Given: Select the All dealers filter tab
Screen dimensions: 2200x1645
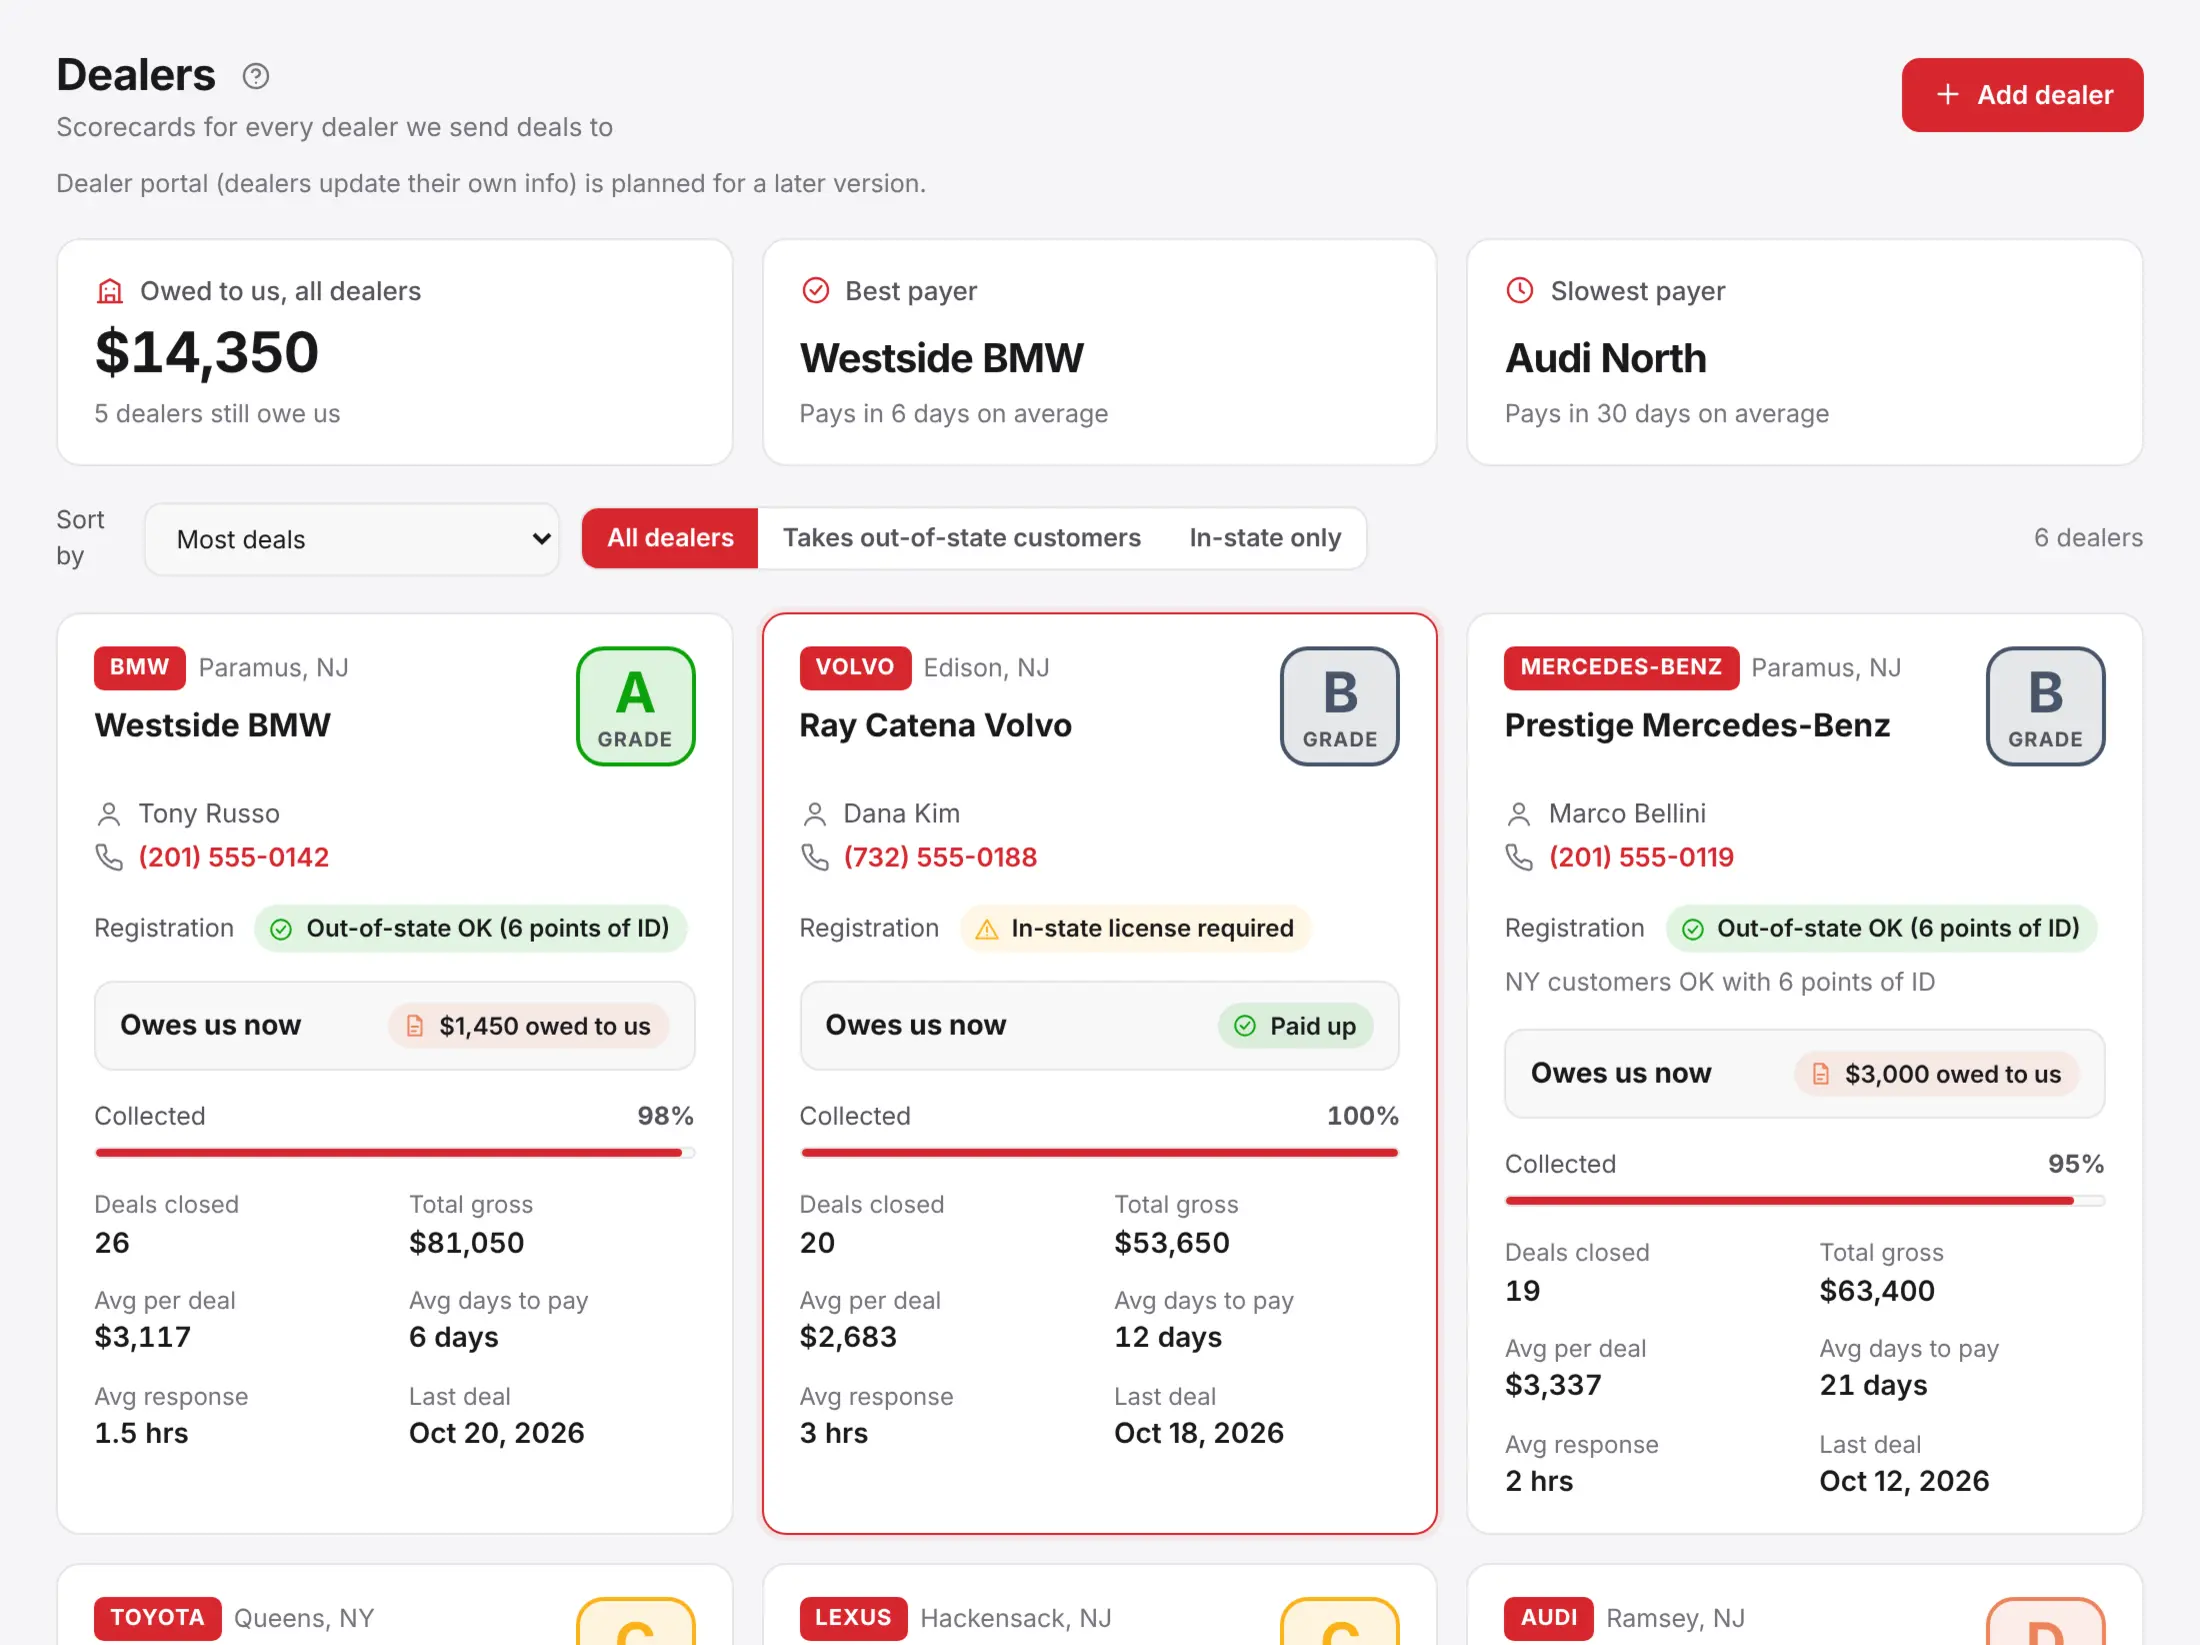Looking at the screenshot, I should [x=670, y=538].
